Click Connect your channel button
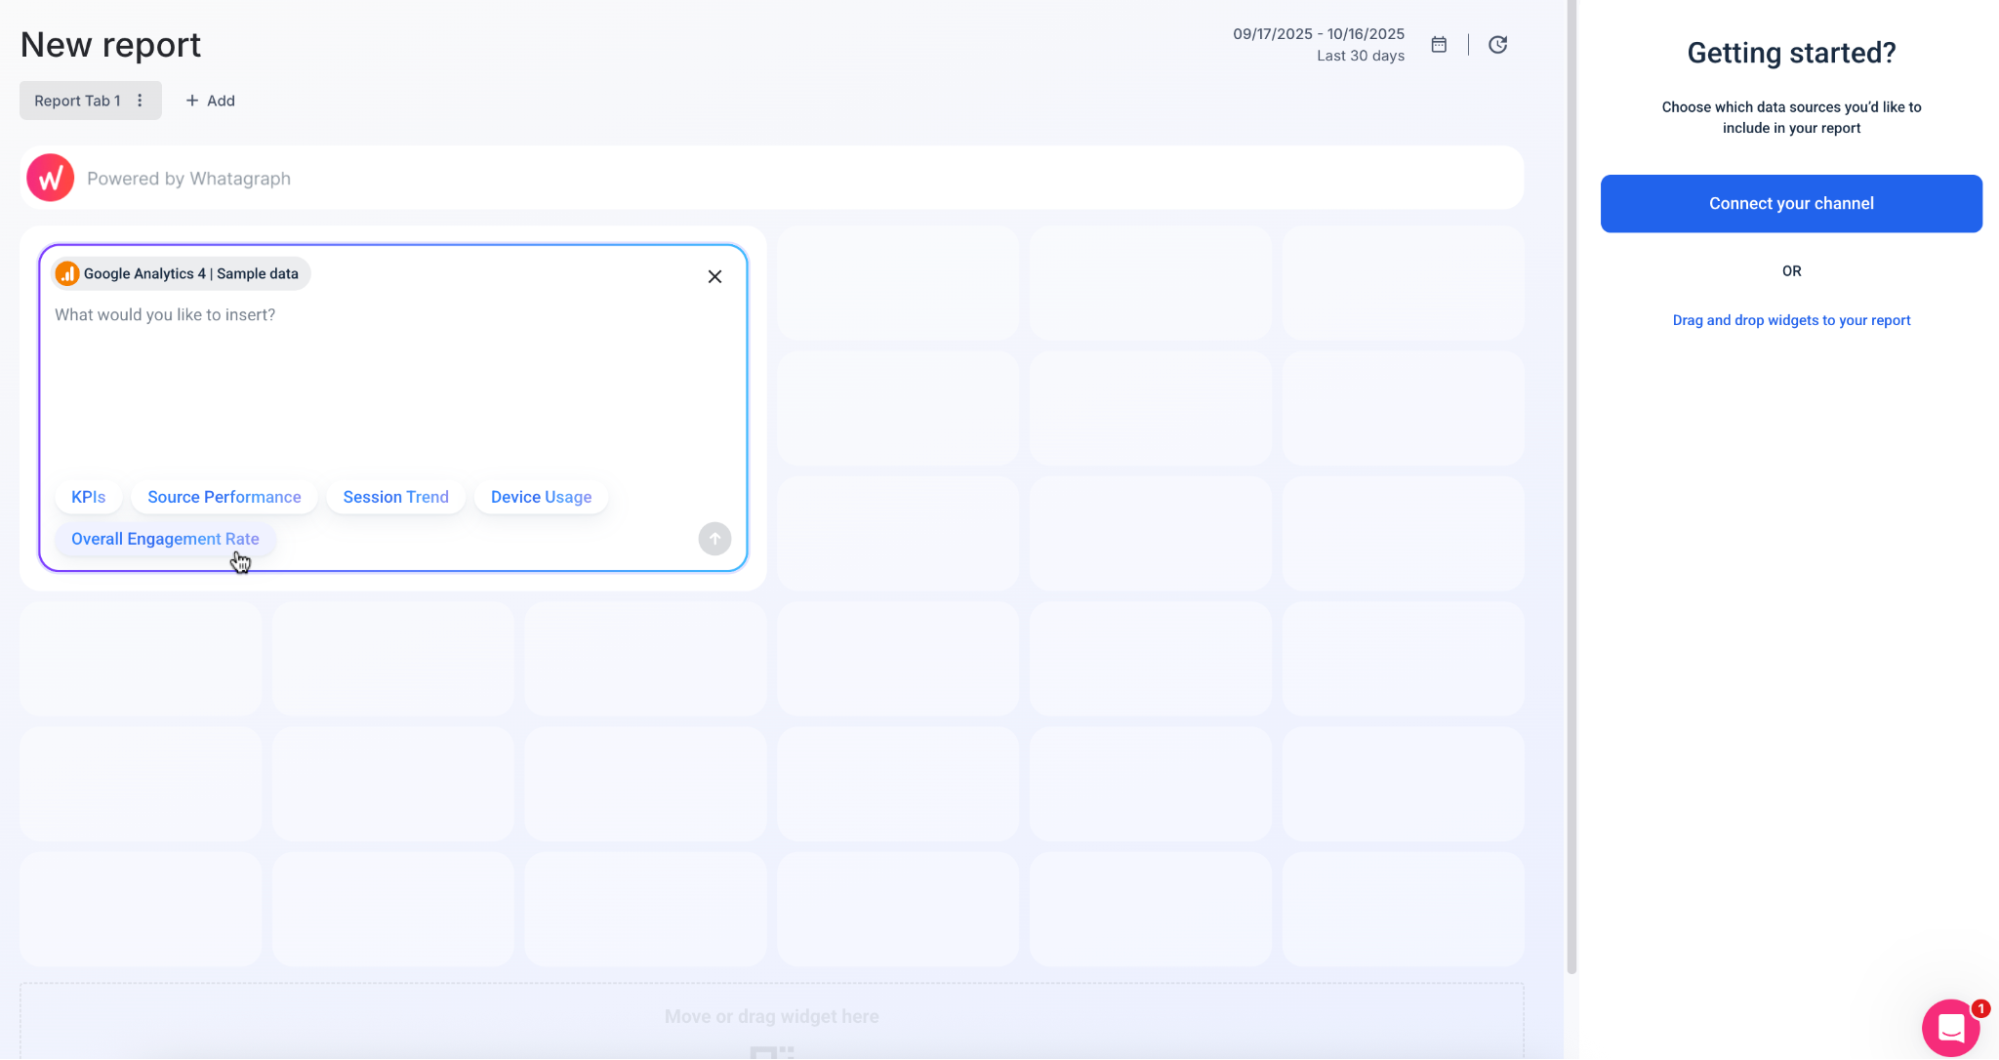This screenshot has height=1060, width=1999. pos(1790,204)
